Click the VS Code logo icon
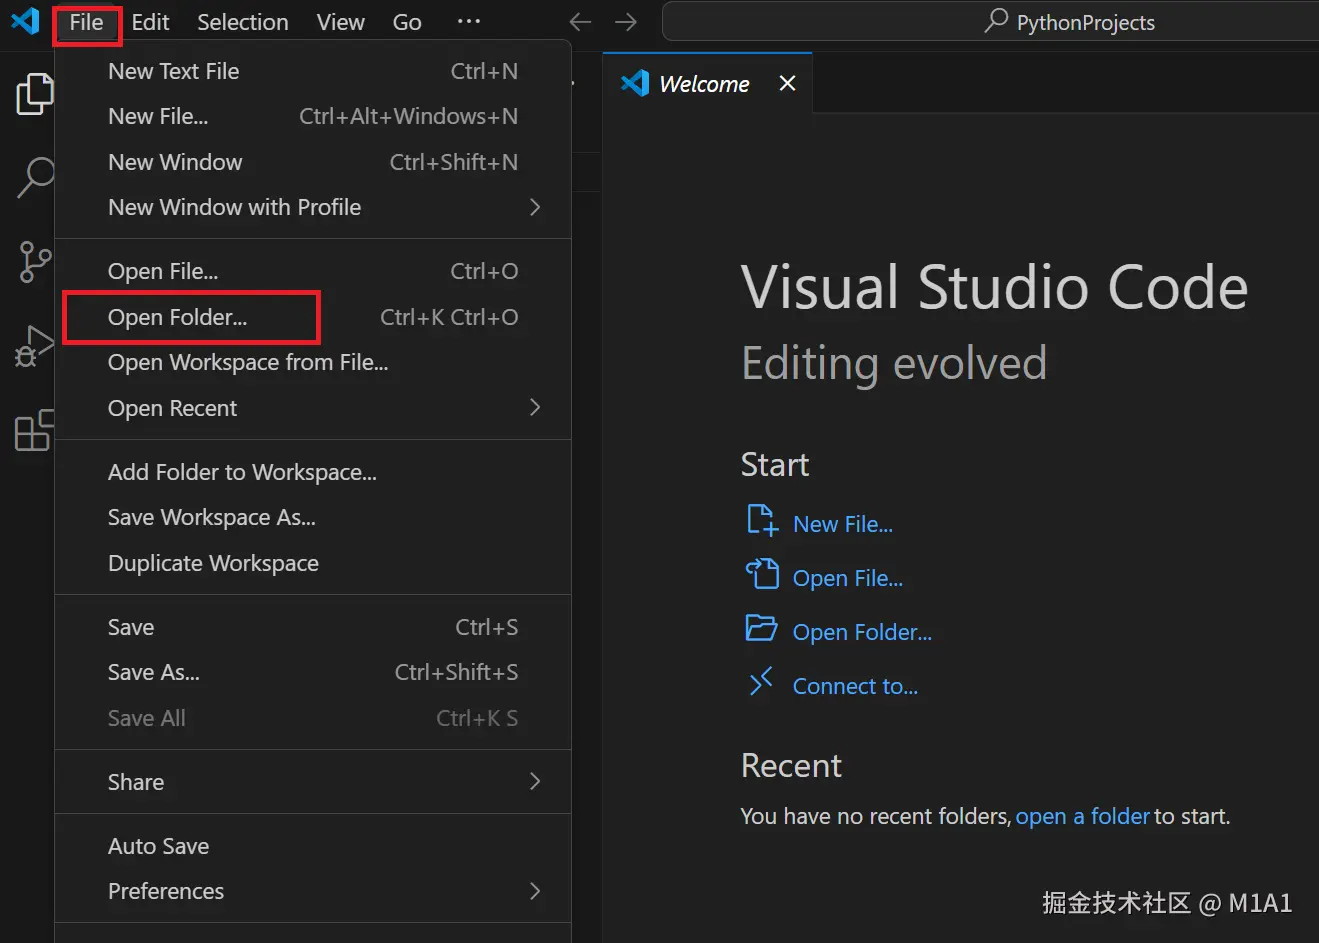The image size is (1319, 943). [x=25, y=21]
